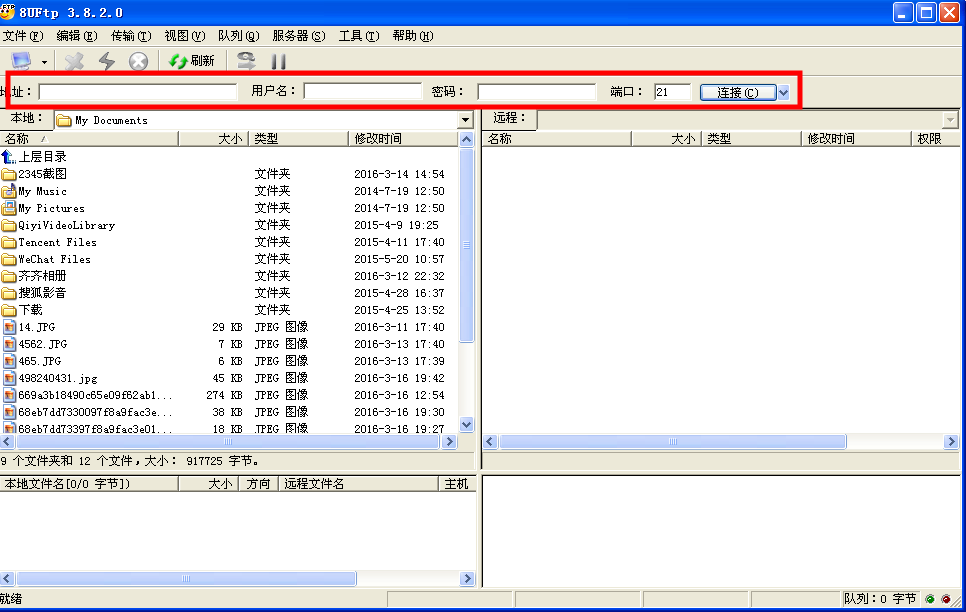
Task: Open the 传输(T) menu
Action: 131,36
